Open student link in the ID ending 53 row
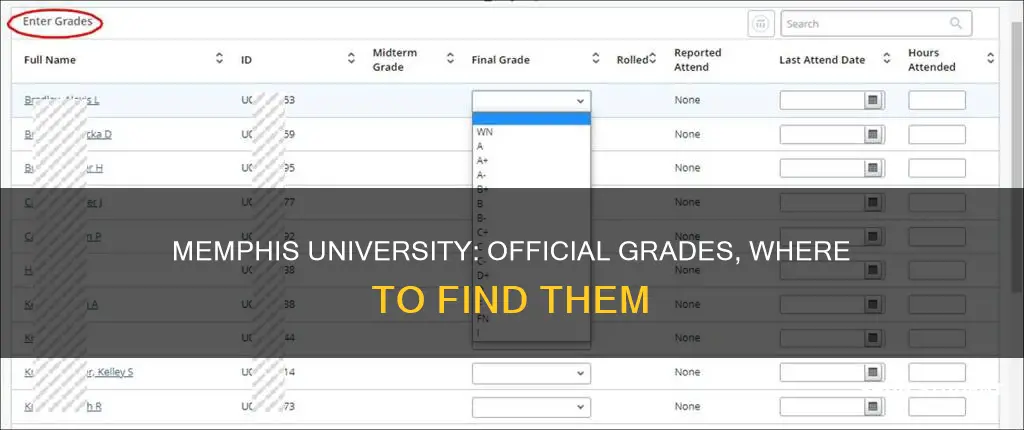 [x=61, y=100]
